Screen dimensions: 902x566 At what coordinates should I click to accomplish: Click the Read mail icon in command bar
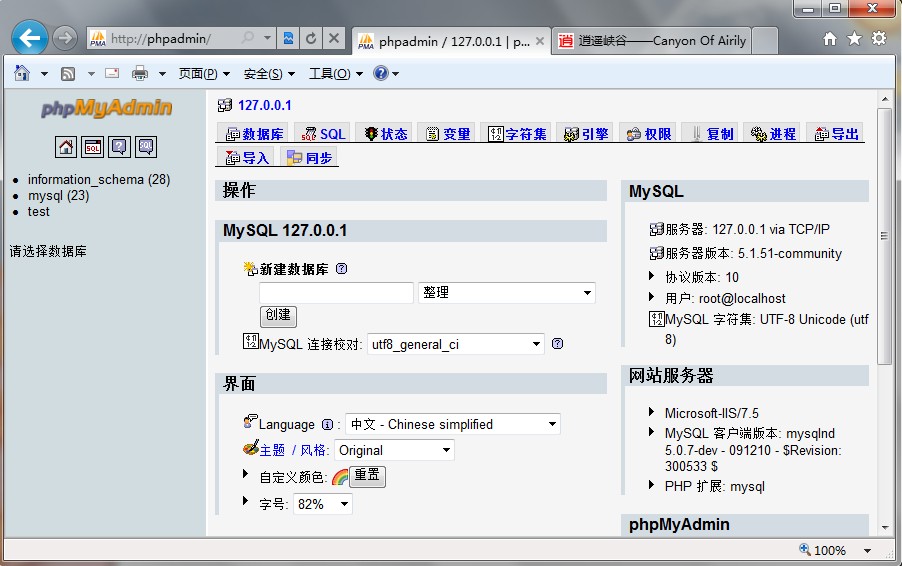click(x=112, y=73)
